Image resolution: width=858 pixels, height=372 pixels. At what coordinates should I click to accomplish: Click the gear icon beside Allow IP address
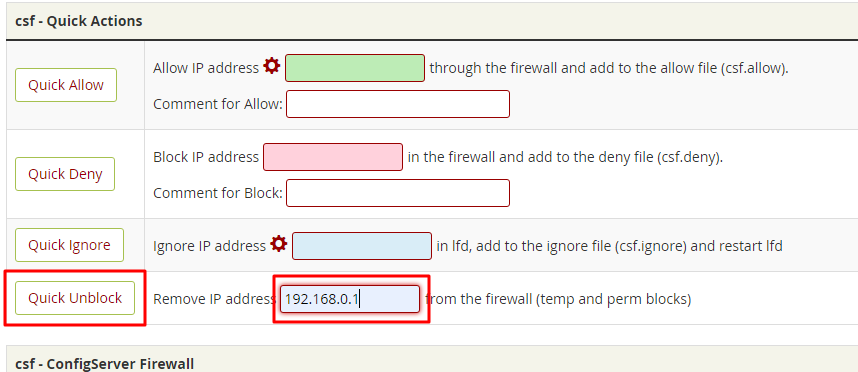point(271,66)
